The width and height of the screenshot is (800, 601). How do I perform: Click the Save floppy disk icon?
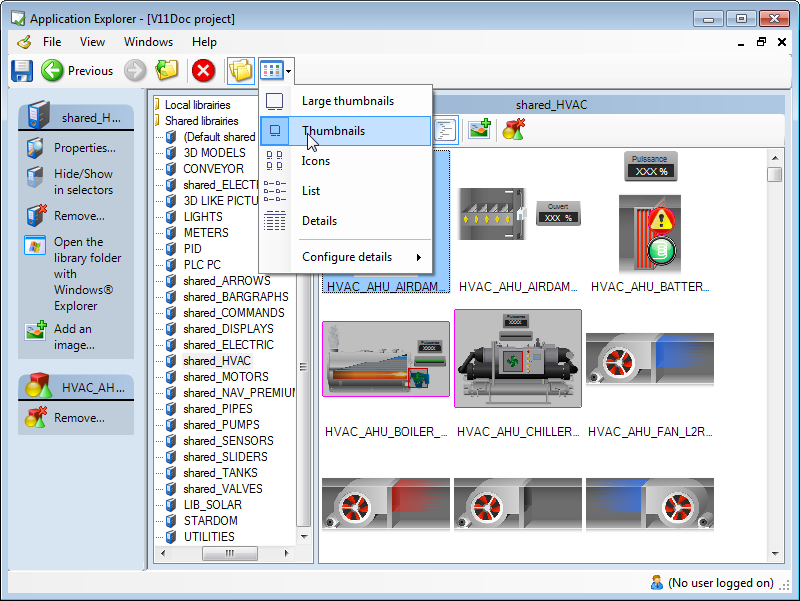coord(22,71)
